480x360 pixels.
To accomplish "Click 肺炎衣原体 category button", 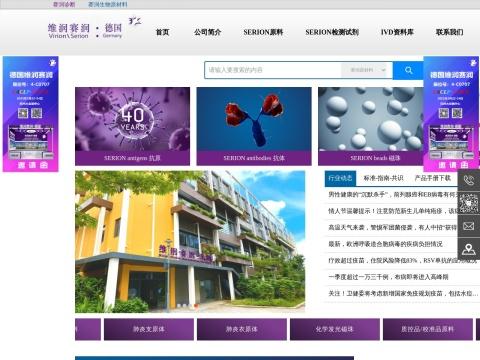I will pyautogui.click(x=242, y=329).
